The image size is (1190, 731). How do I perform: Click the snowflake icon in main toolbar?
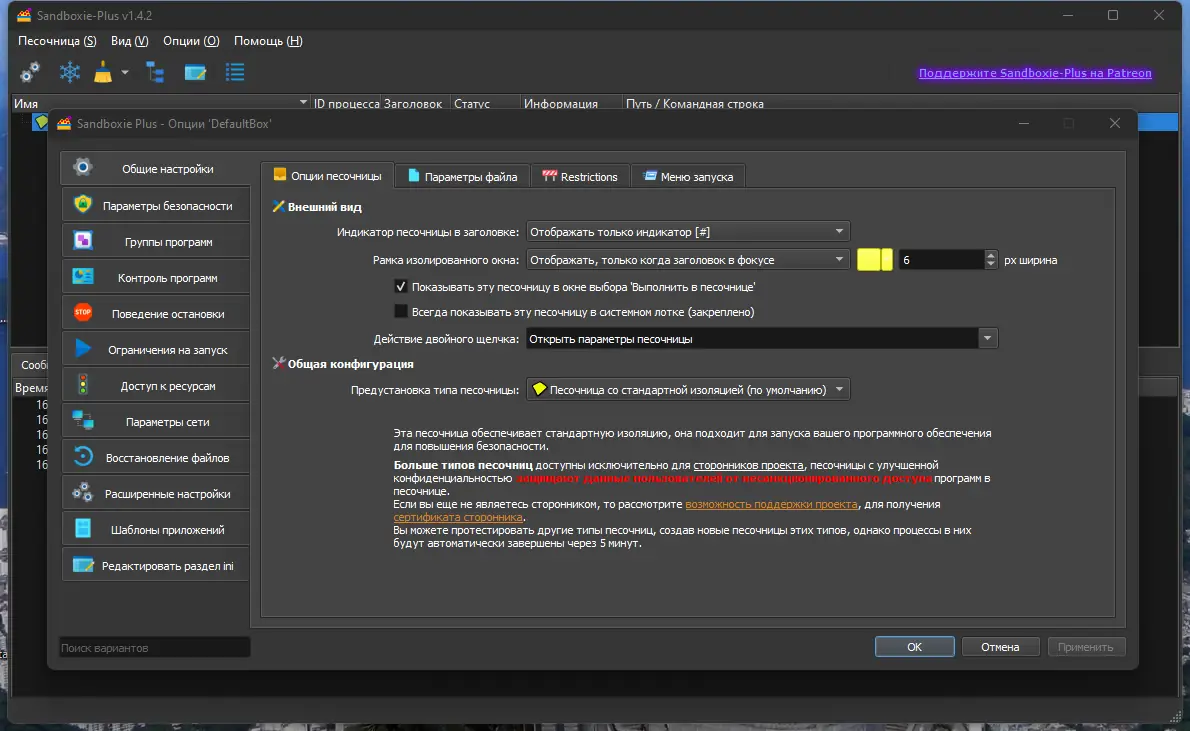70,73
